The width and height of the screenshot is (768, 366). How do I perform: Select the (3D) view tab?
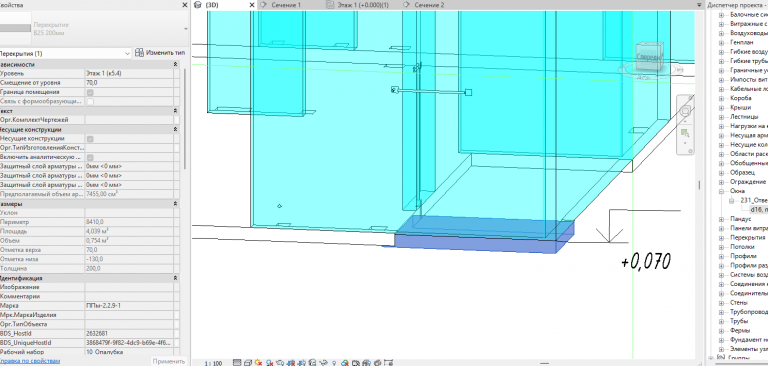(x=212, y=5)
